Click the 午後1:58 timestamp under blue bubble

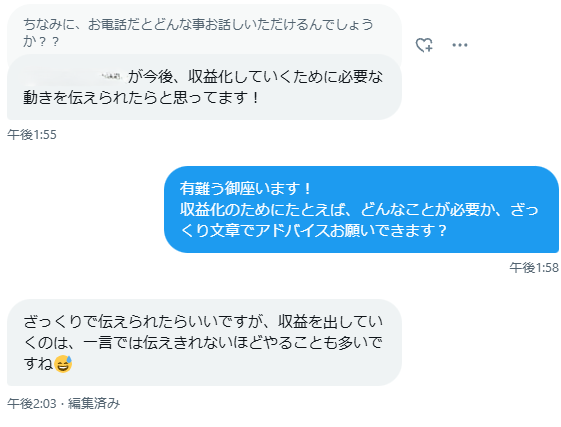[x=534, y=268]
